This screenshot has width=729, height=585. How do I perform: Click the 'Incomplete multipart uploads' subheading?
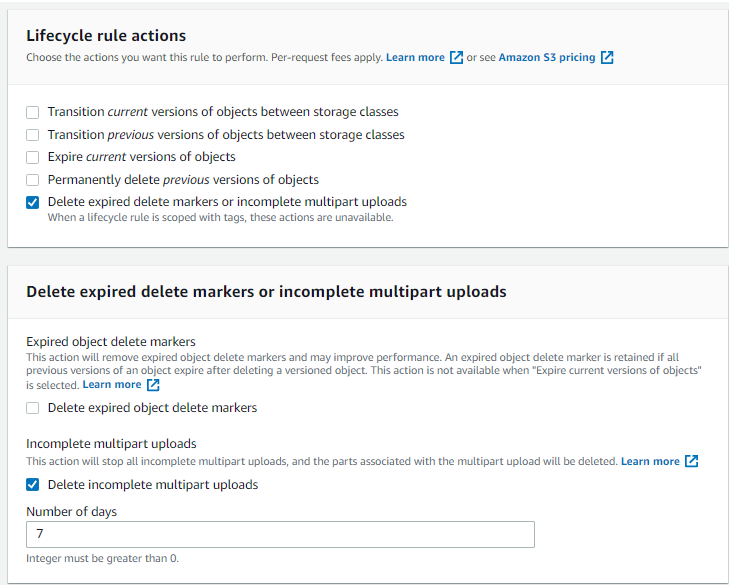[x=111, y=444]
